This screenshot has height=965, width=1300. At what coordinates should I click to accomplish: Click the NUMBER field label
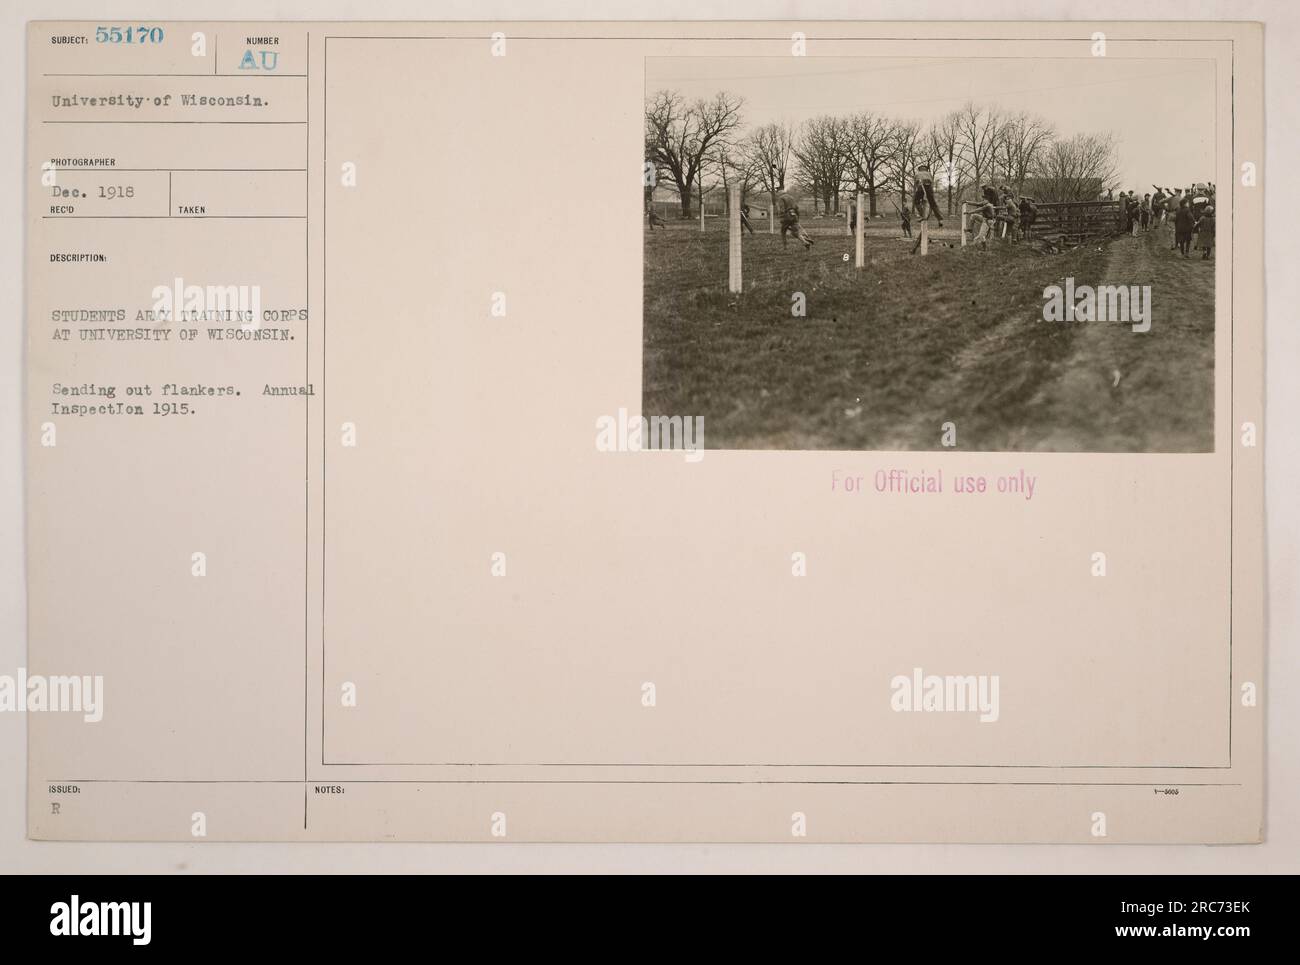(x=262, y=41)
